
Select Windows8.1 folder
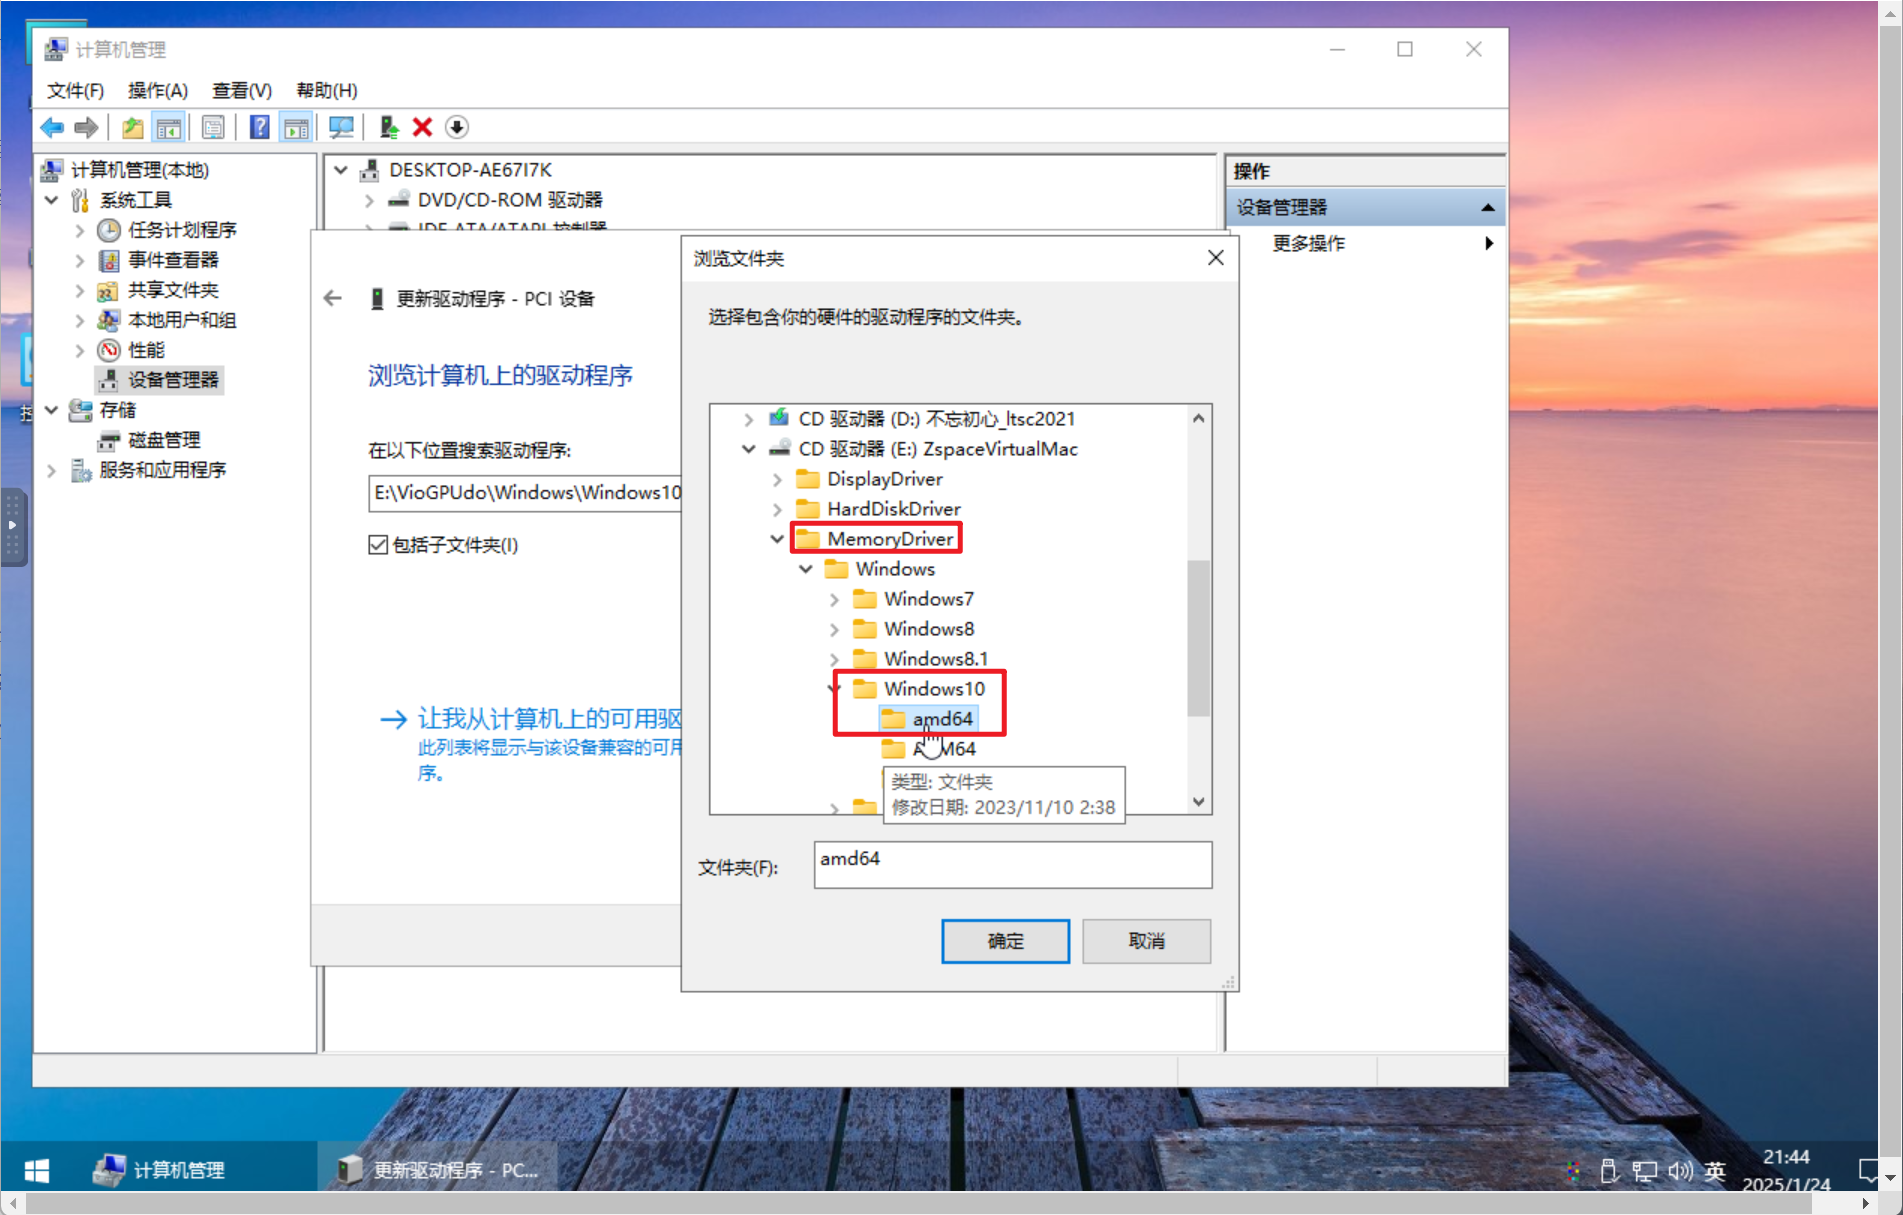[936, 659]
